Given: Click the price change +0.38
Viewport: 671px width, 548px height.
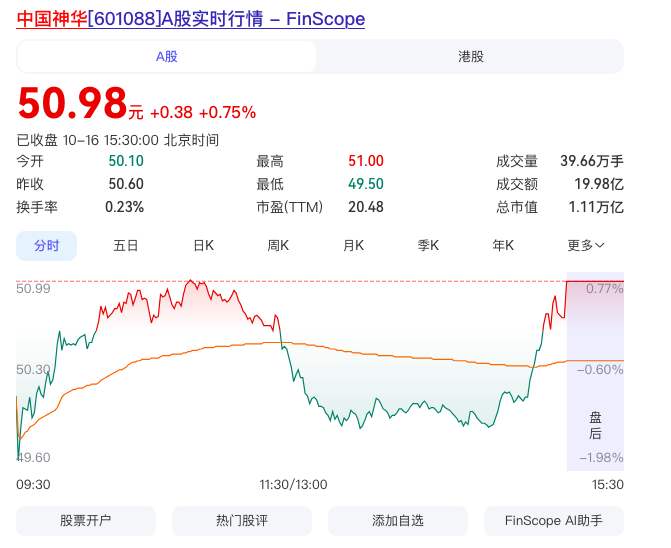Looking at the screenshot, I should point(171,113).
